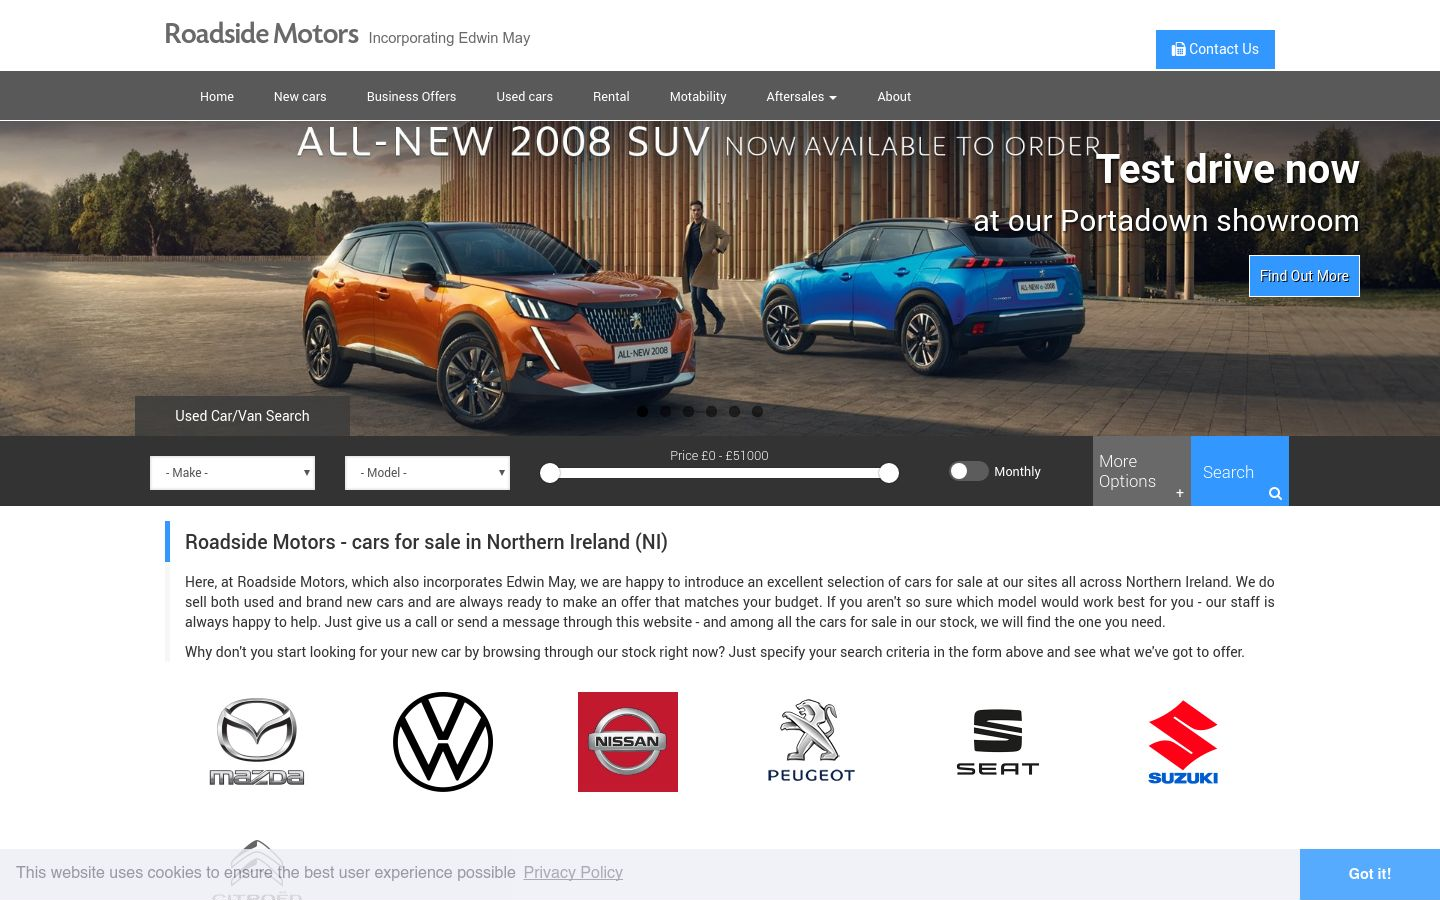Expand More Options search filters

(1141, 471)
